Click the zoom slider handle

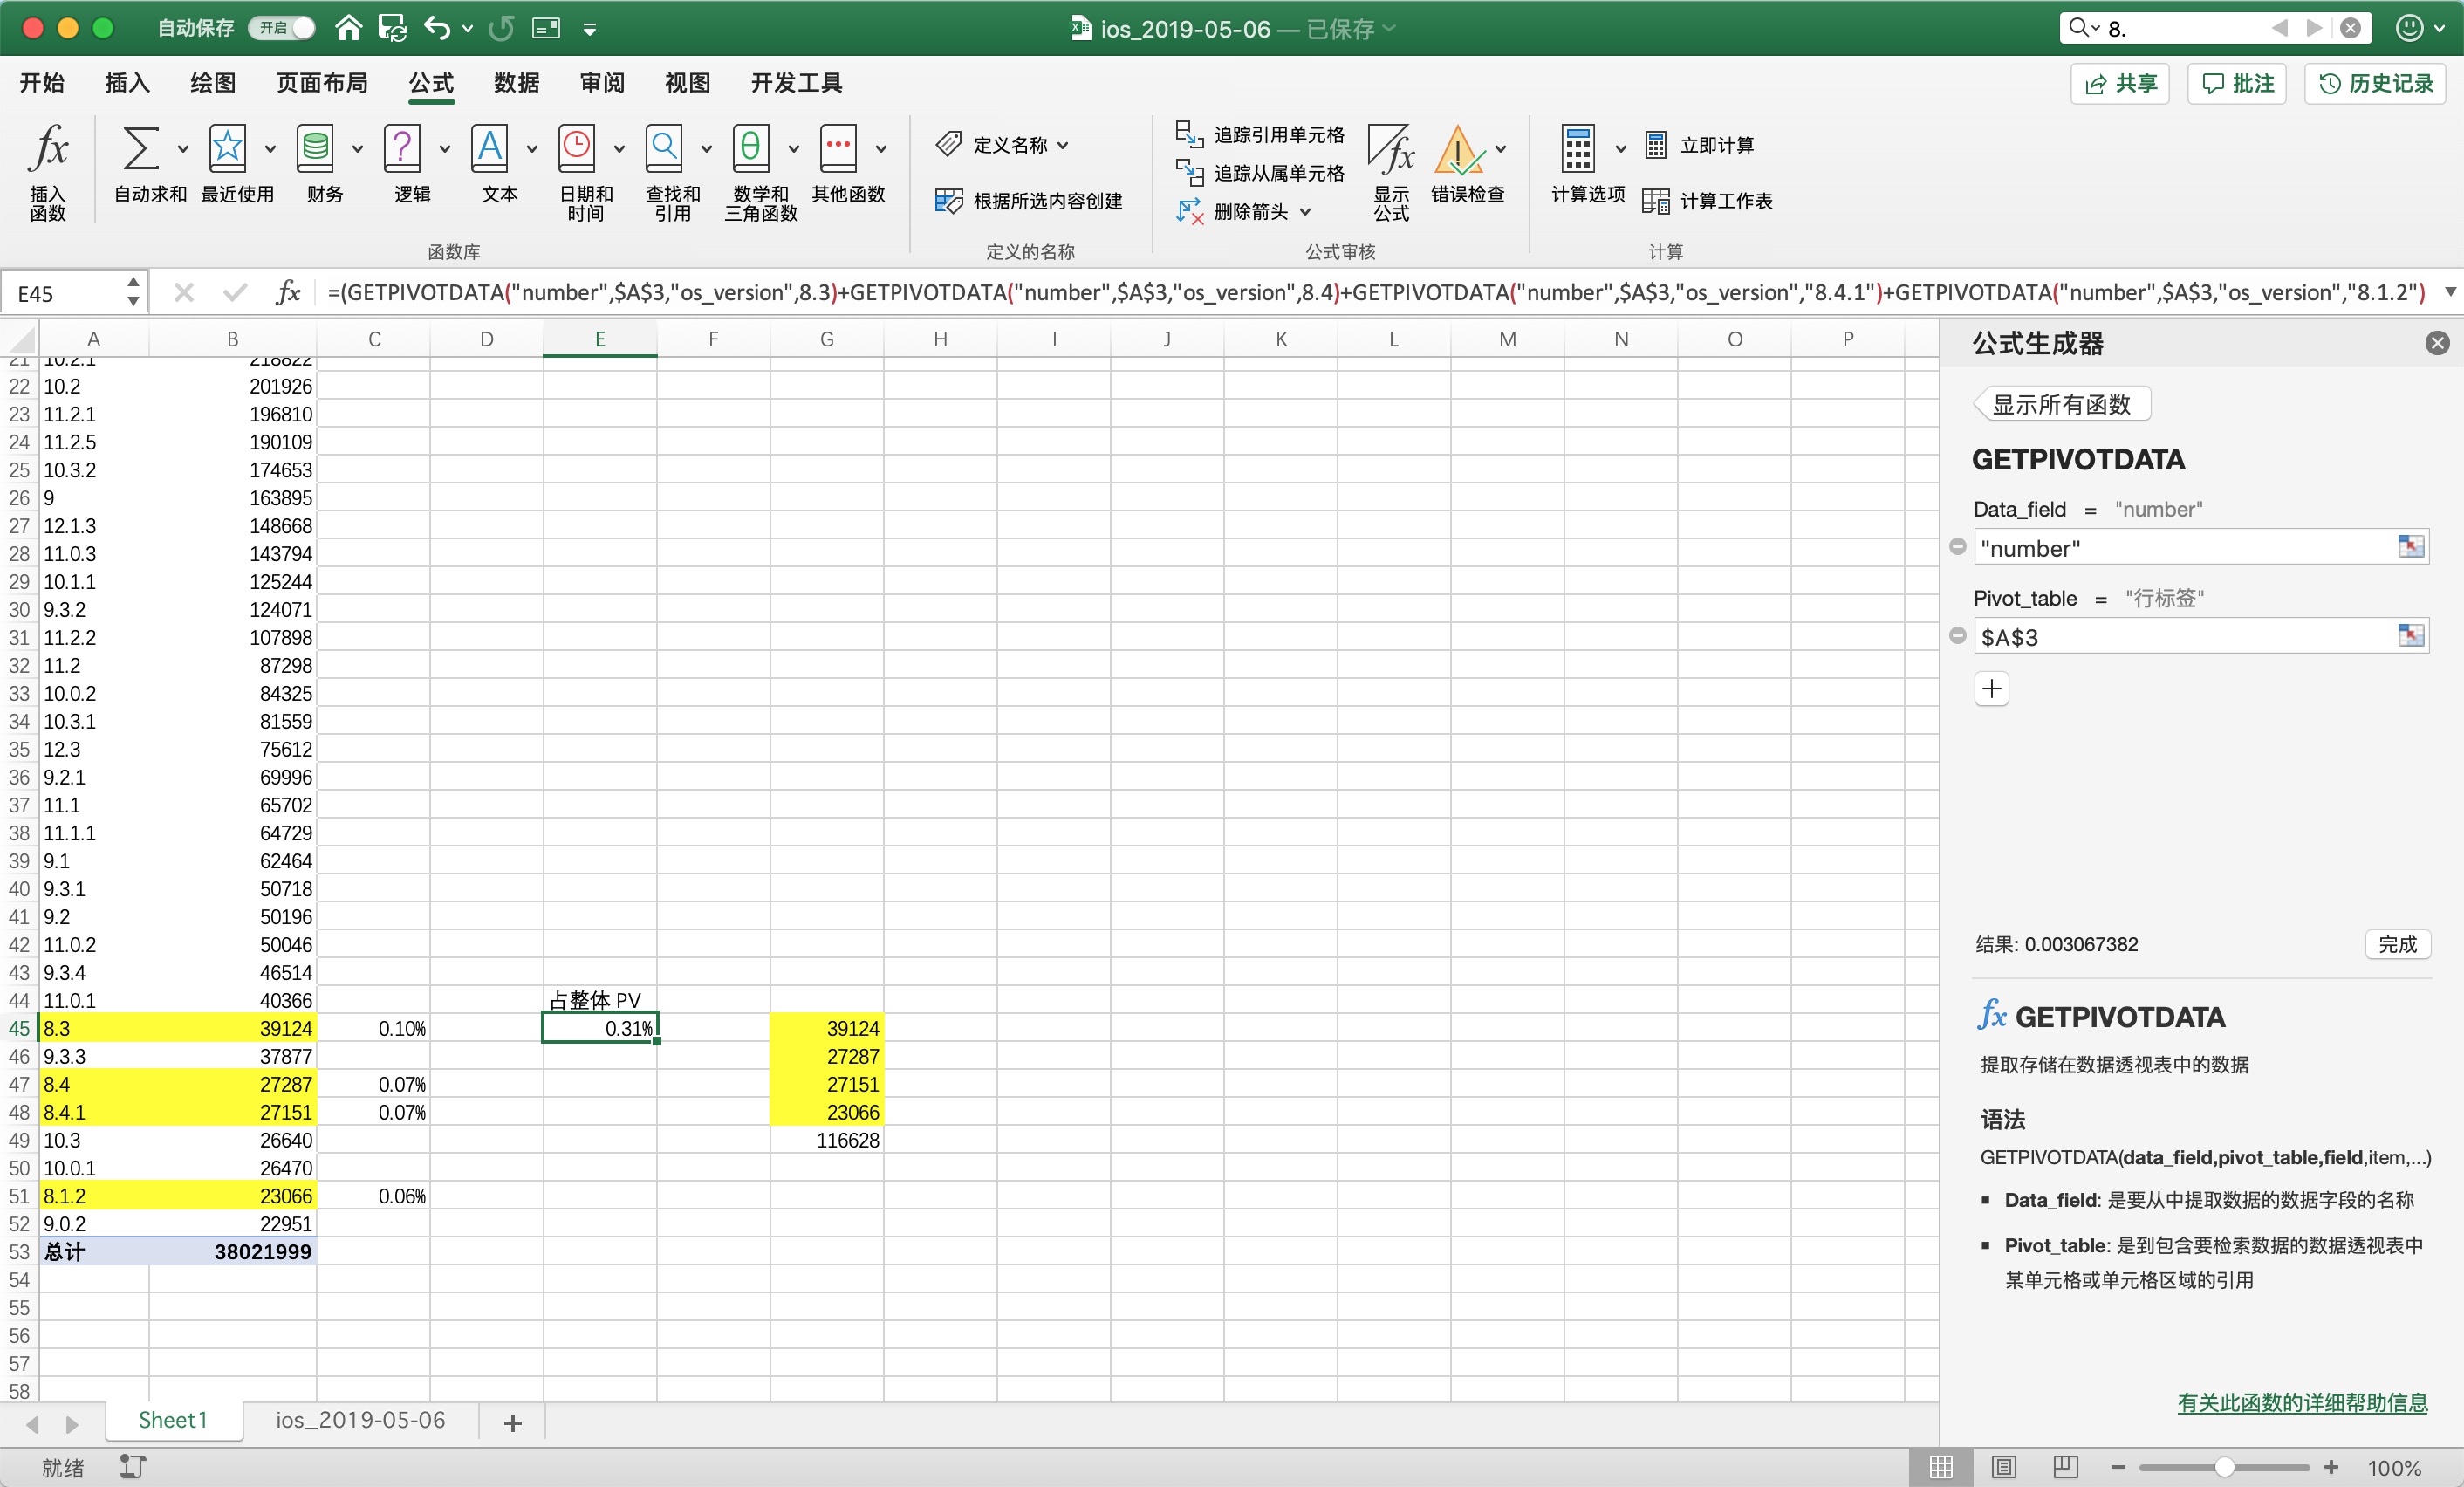2224,1467
